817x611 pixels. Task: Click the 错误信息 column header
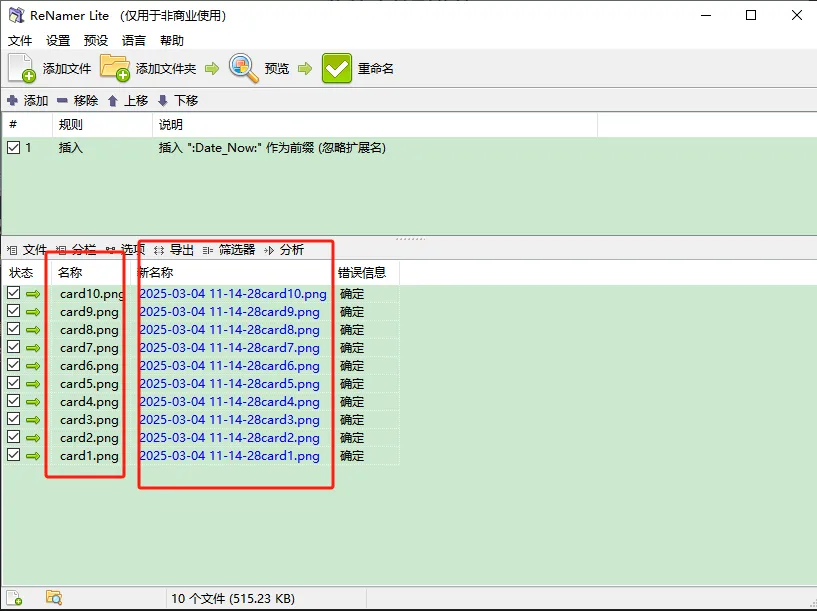[362, 272]
